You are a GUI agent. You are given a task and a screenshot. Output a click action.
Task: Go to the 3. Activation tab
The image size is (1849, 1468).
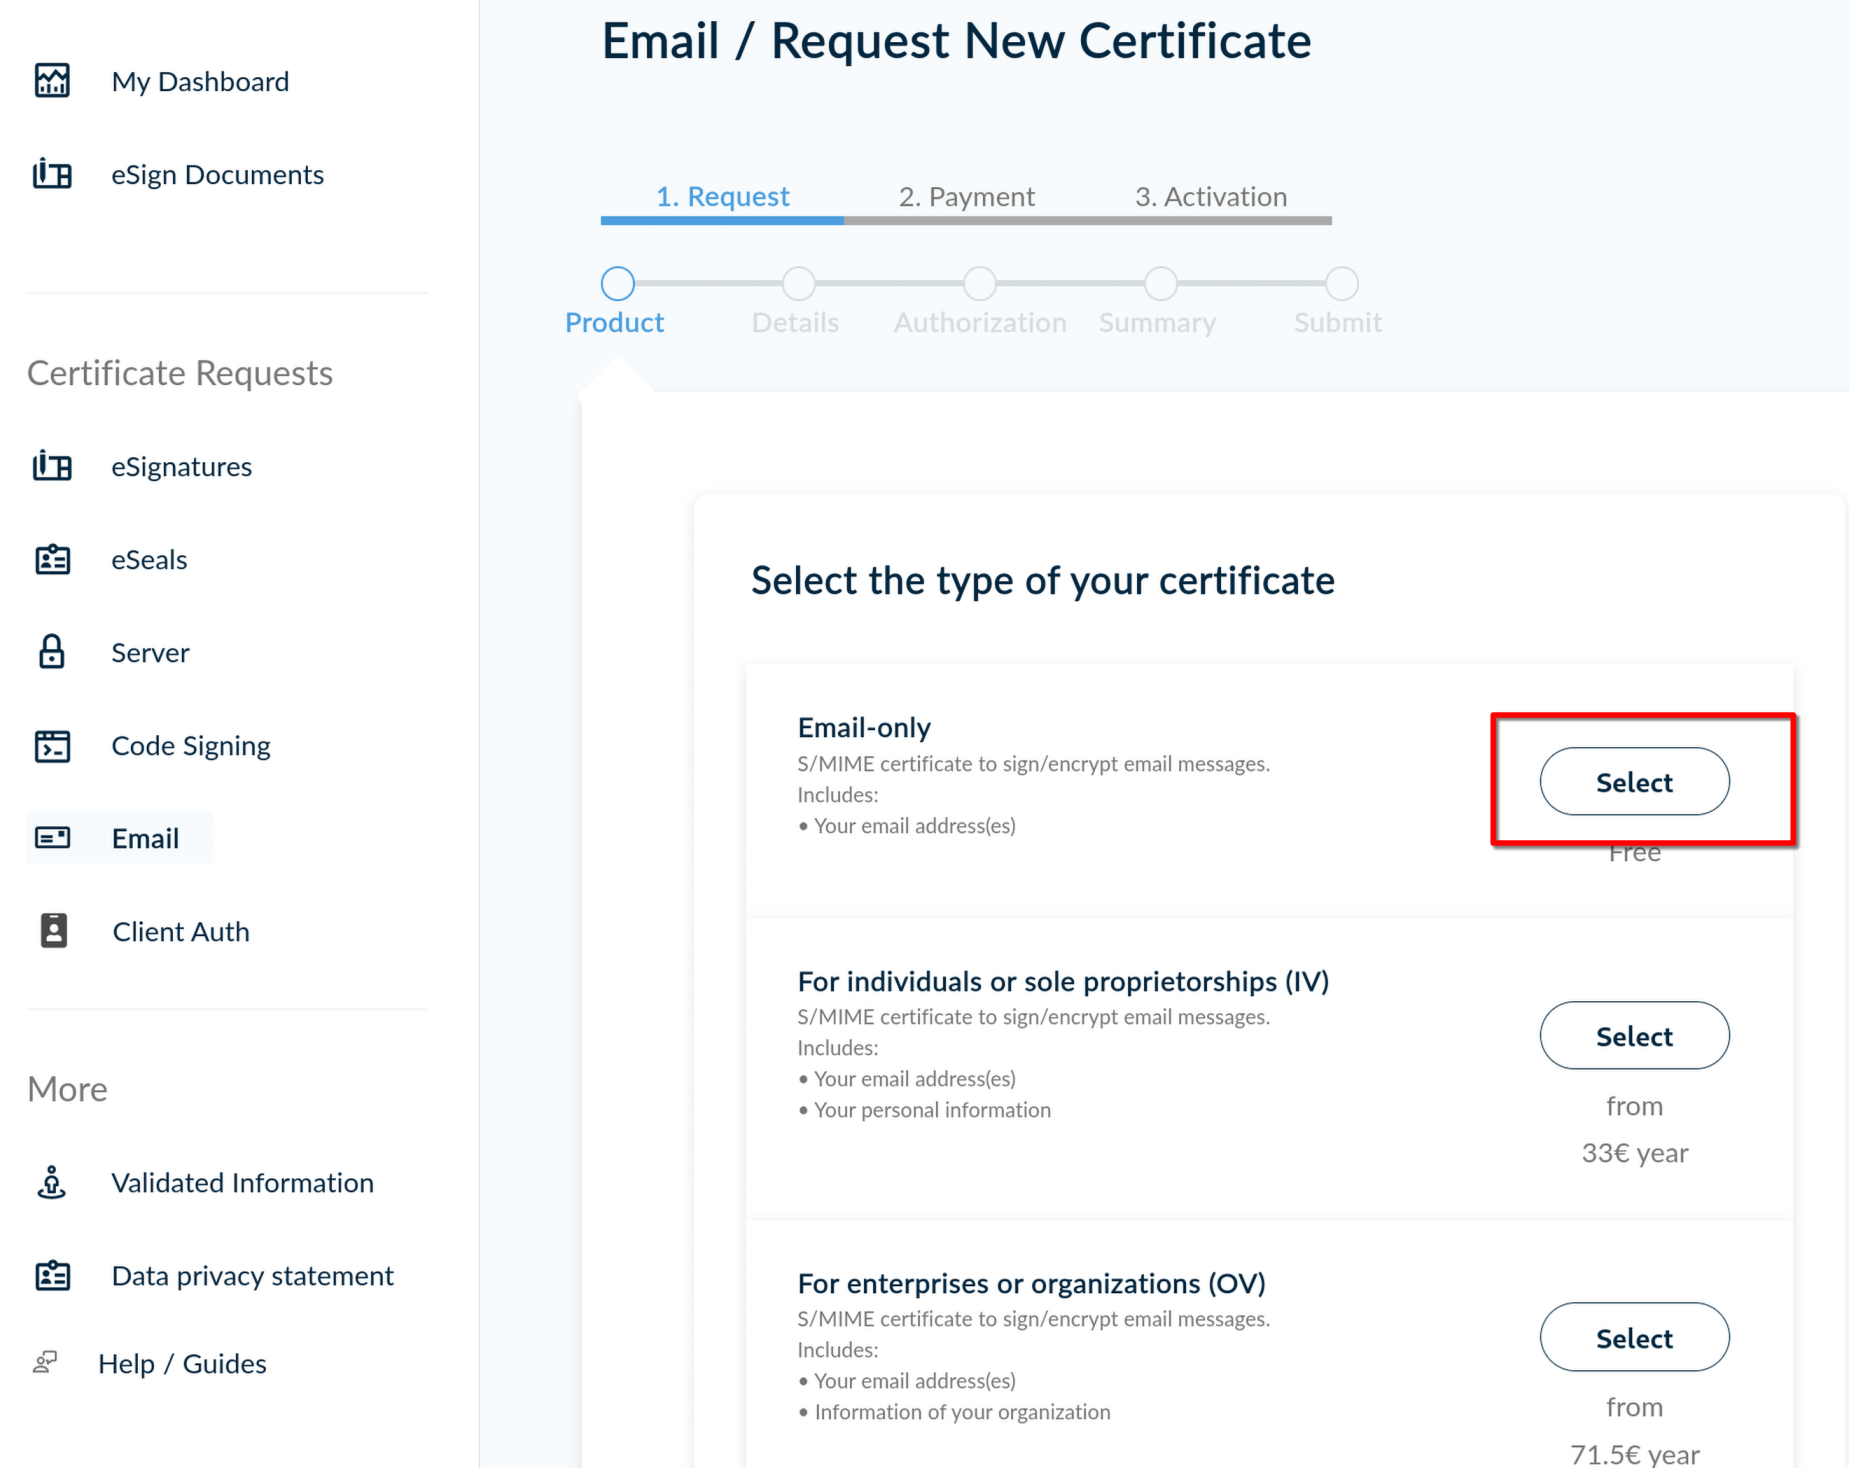point(1210,197)
